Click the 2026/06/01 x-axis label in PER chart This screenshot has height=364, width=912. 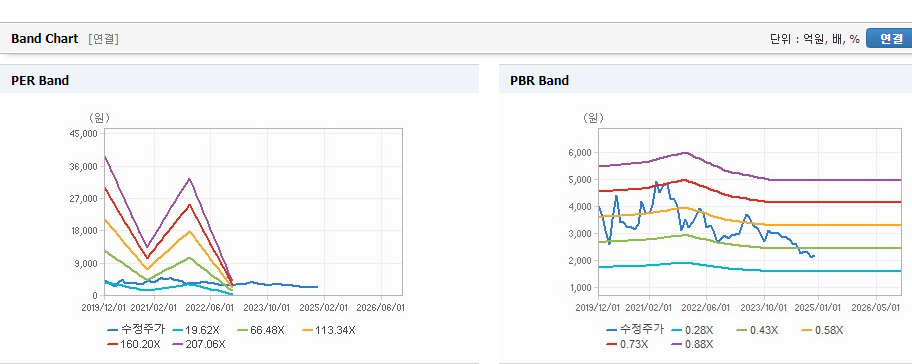pos(381,307)
